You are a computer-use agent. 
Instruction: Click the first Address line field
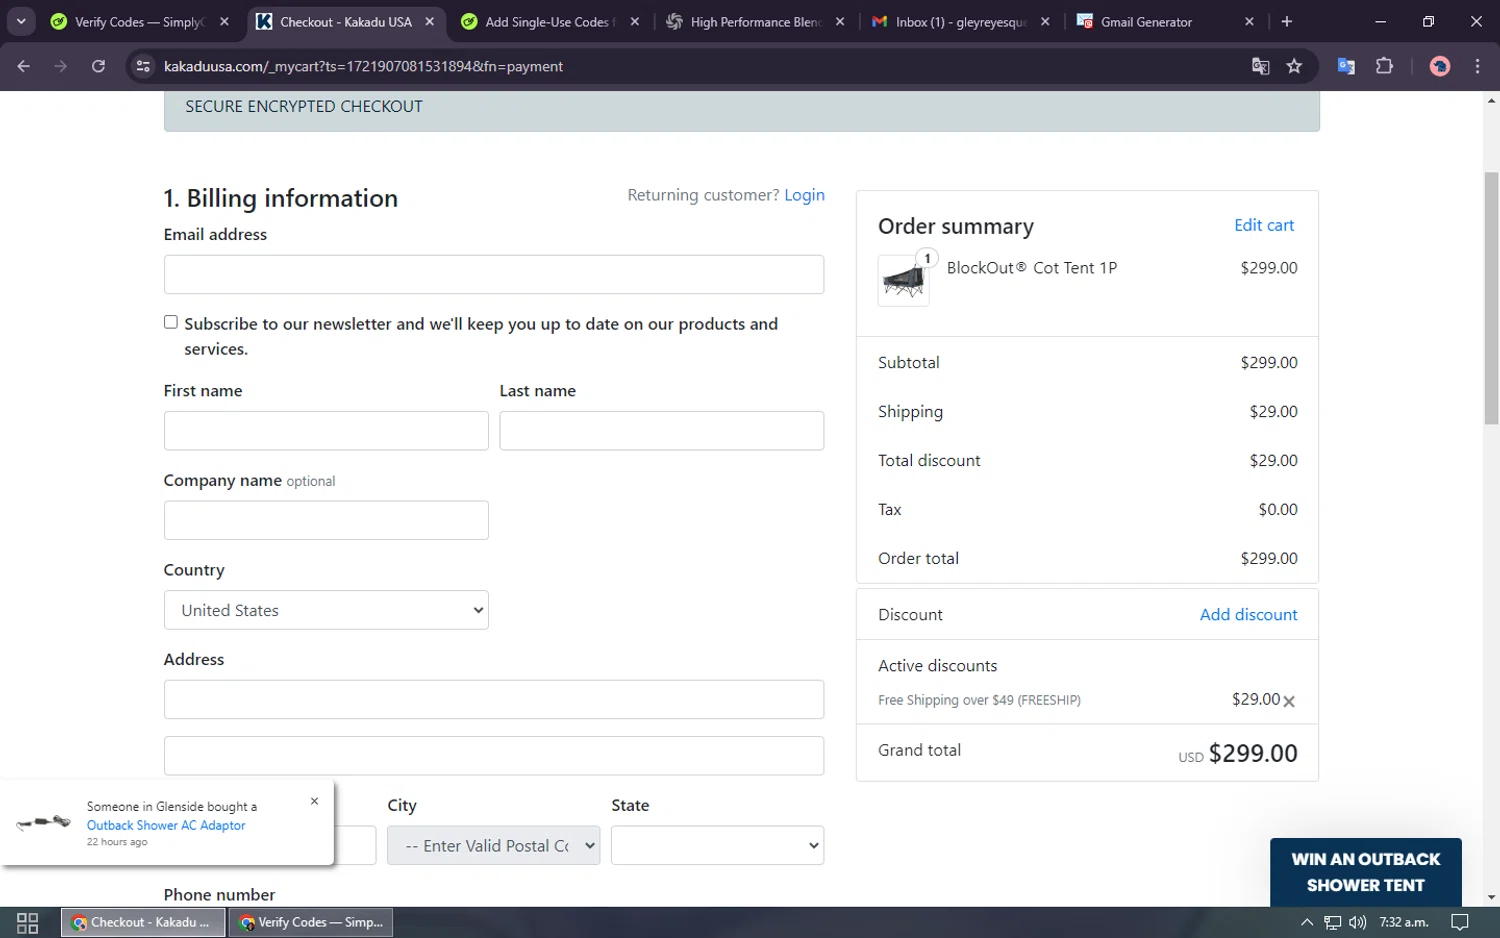tap(494, 699)
